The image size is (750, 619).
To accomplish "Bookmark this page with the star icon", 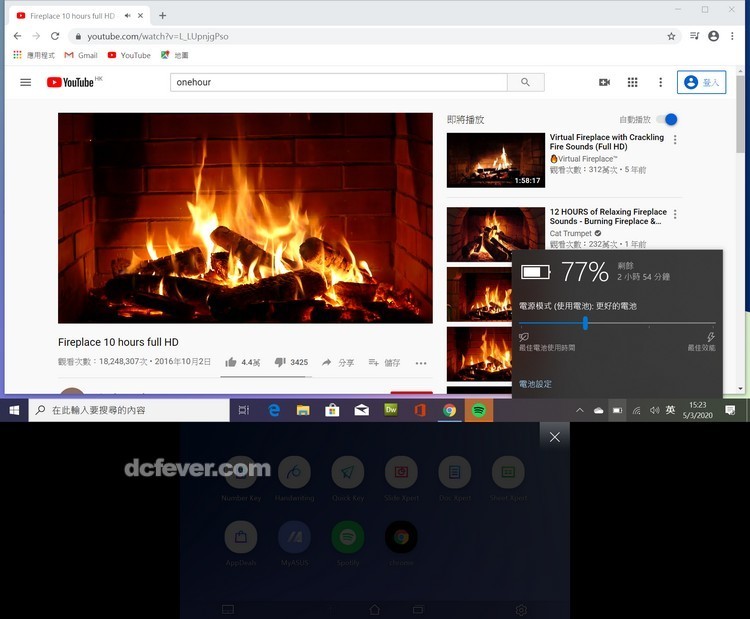I will coord(671,36).
